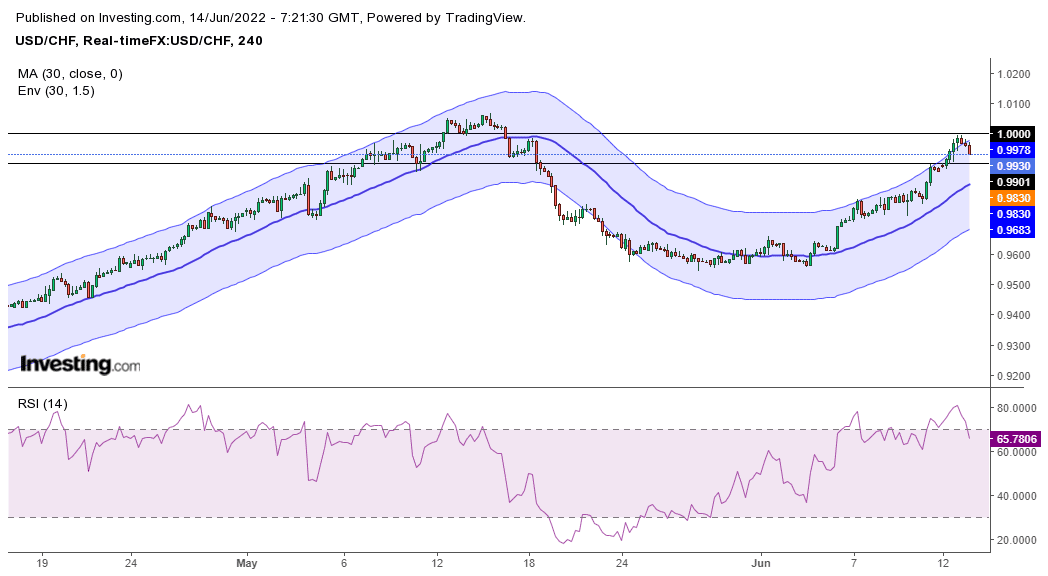Click the Jun label on time axis
This screenshot has width=1048, height=576.
point(761,563)
